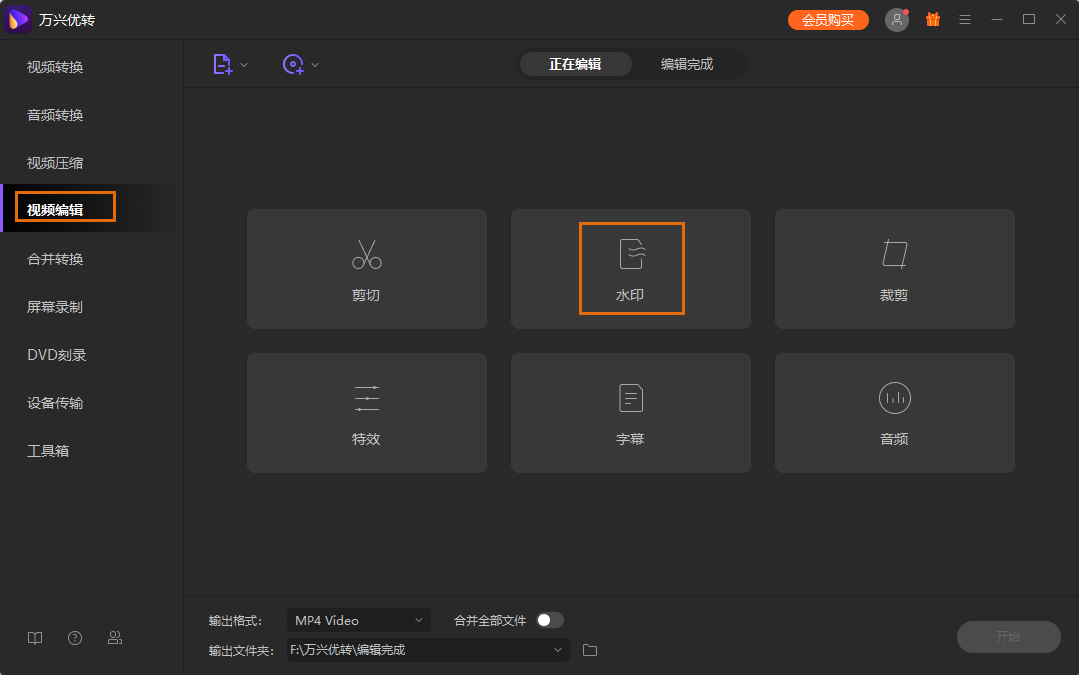The width and height of the screenshot is (1079, 675).
Task: Open the 字幕 (Subtitle) tool
Action: [x=630, y=412]
